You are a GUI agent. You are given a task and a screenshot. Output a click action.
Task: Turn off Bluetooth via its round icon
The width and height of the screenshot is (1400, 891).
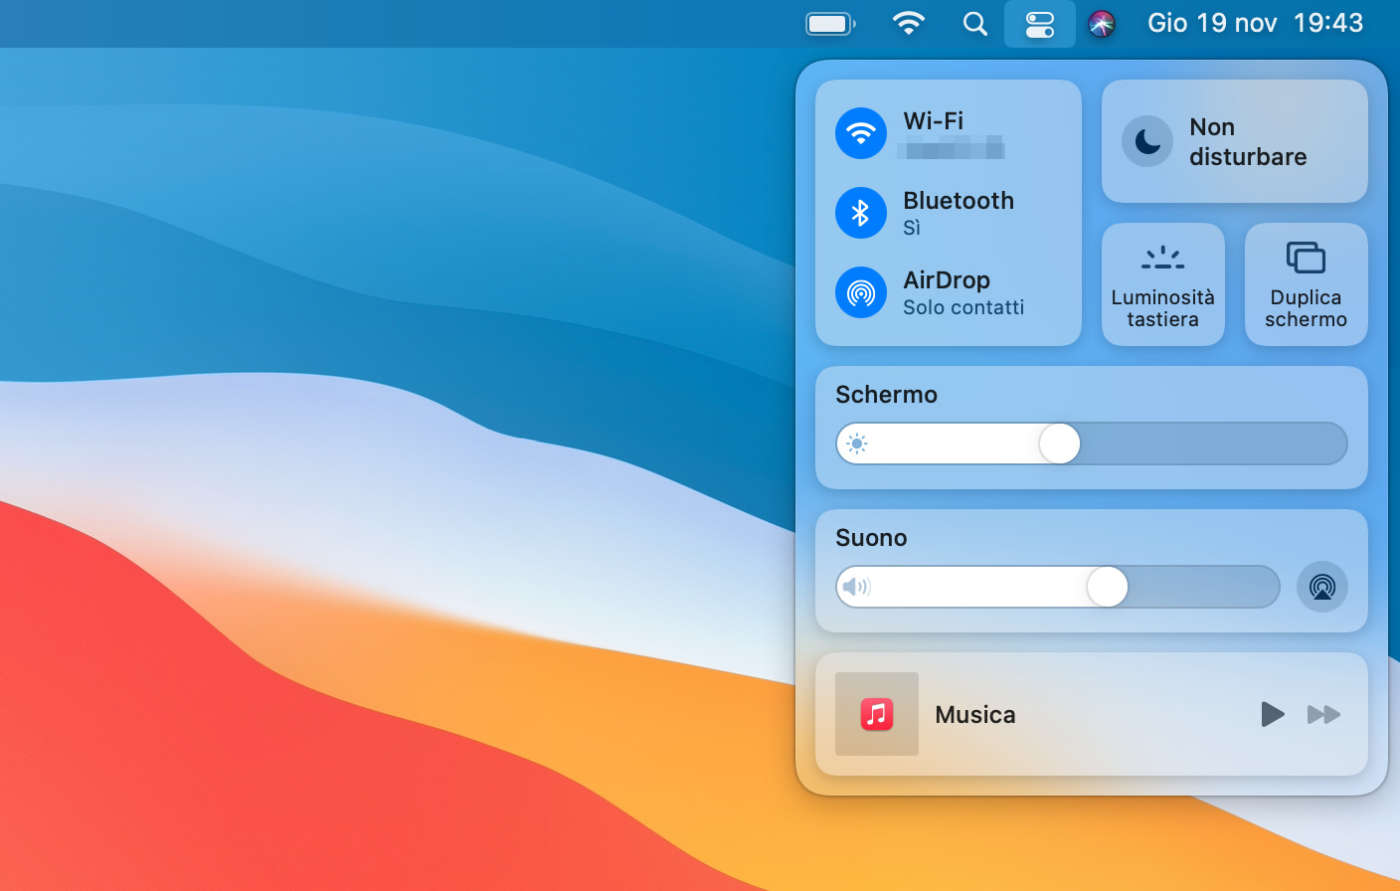860,213
